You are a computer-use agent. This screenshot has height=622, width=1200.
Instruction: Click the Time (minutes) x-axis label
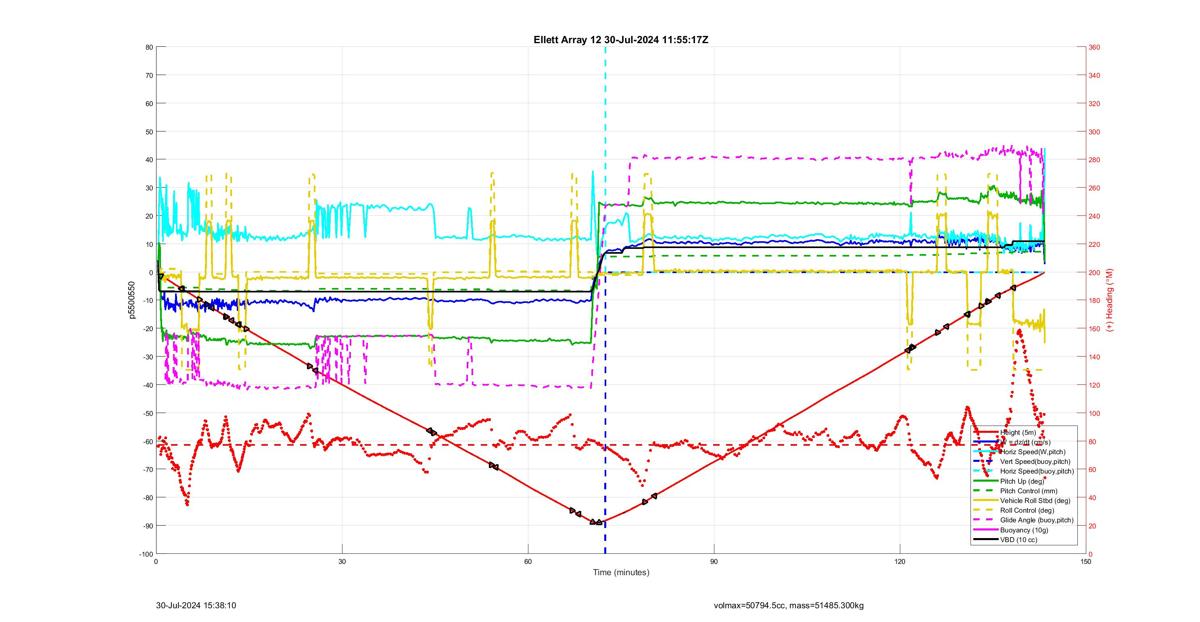pyautogui.click(x=620, y=573)
